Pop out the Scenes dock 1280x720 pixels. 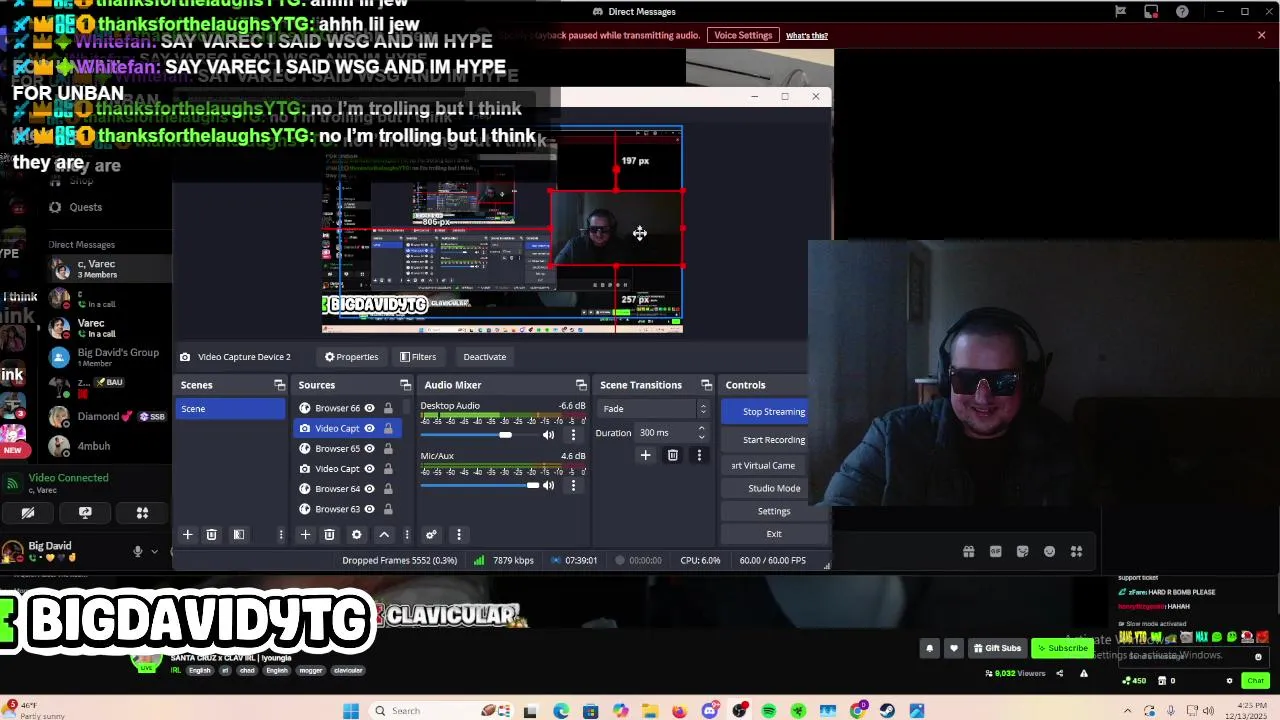279,385
